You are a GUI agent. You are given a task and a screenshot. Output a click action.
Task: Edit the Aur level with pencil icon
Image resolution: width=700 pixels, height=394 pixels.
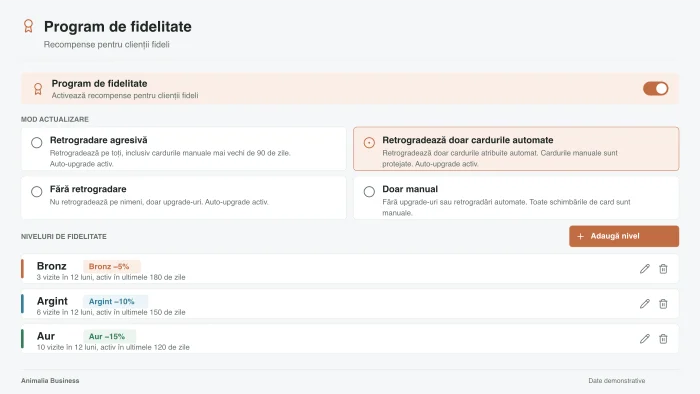(645, 339)
